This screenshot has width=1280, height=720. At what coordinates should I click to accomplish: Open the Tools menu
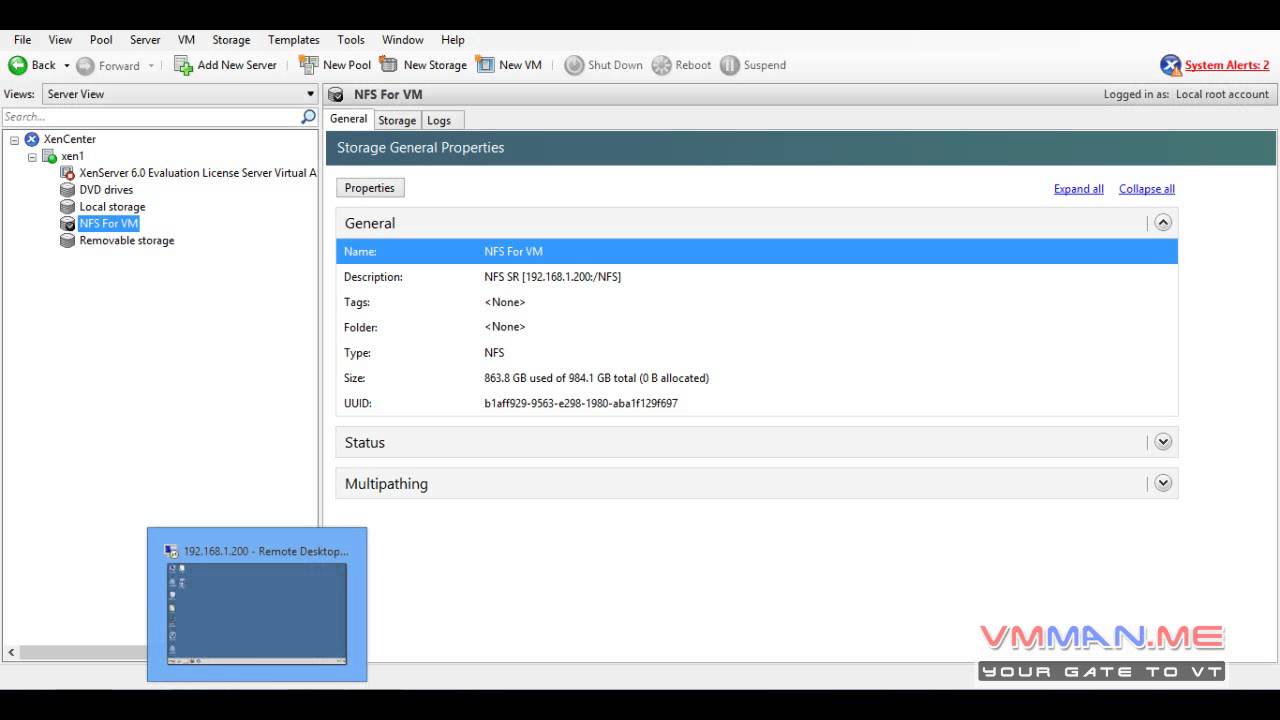pos(351,40)
